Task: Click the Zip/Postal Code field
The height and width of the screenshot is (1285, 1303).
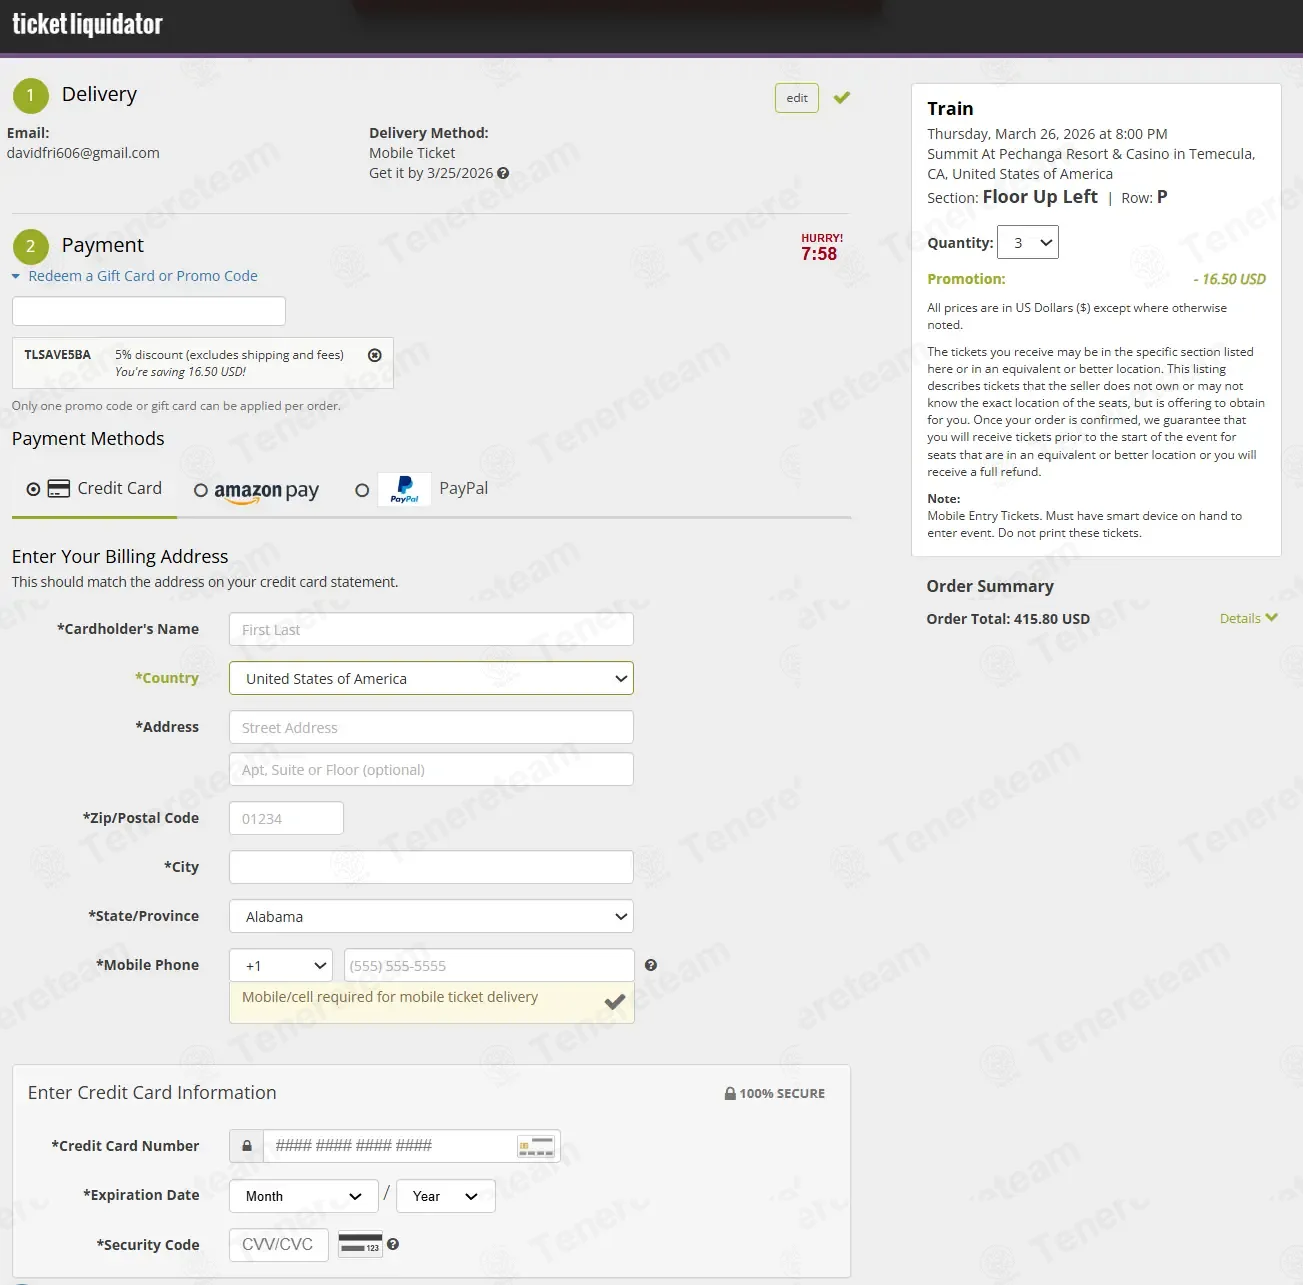Action: 286,818
